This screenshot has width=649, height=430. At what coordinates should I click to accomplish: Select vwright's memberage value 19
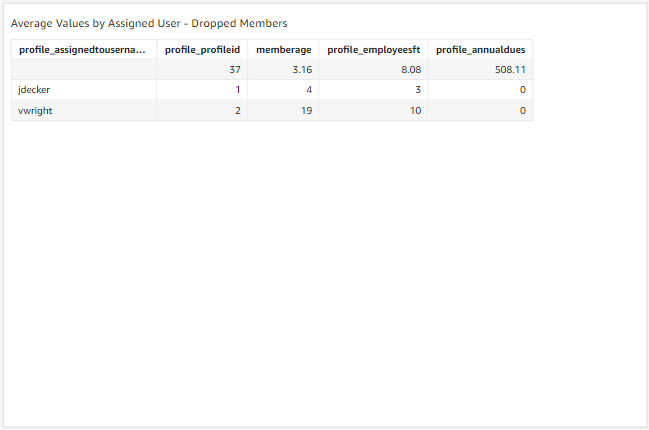[x=283, y=111]
